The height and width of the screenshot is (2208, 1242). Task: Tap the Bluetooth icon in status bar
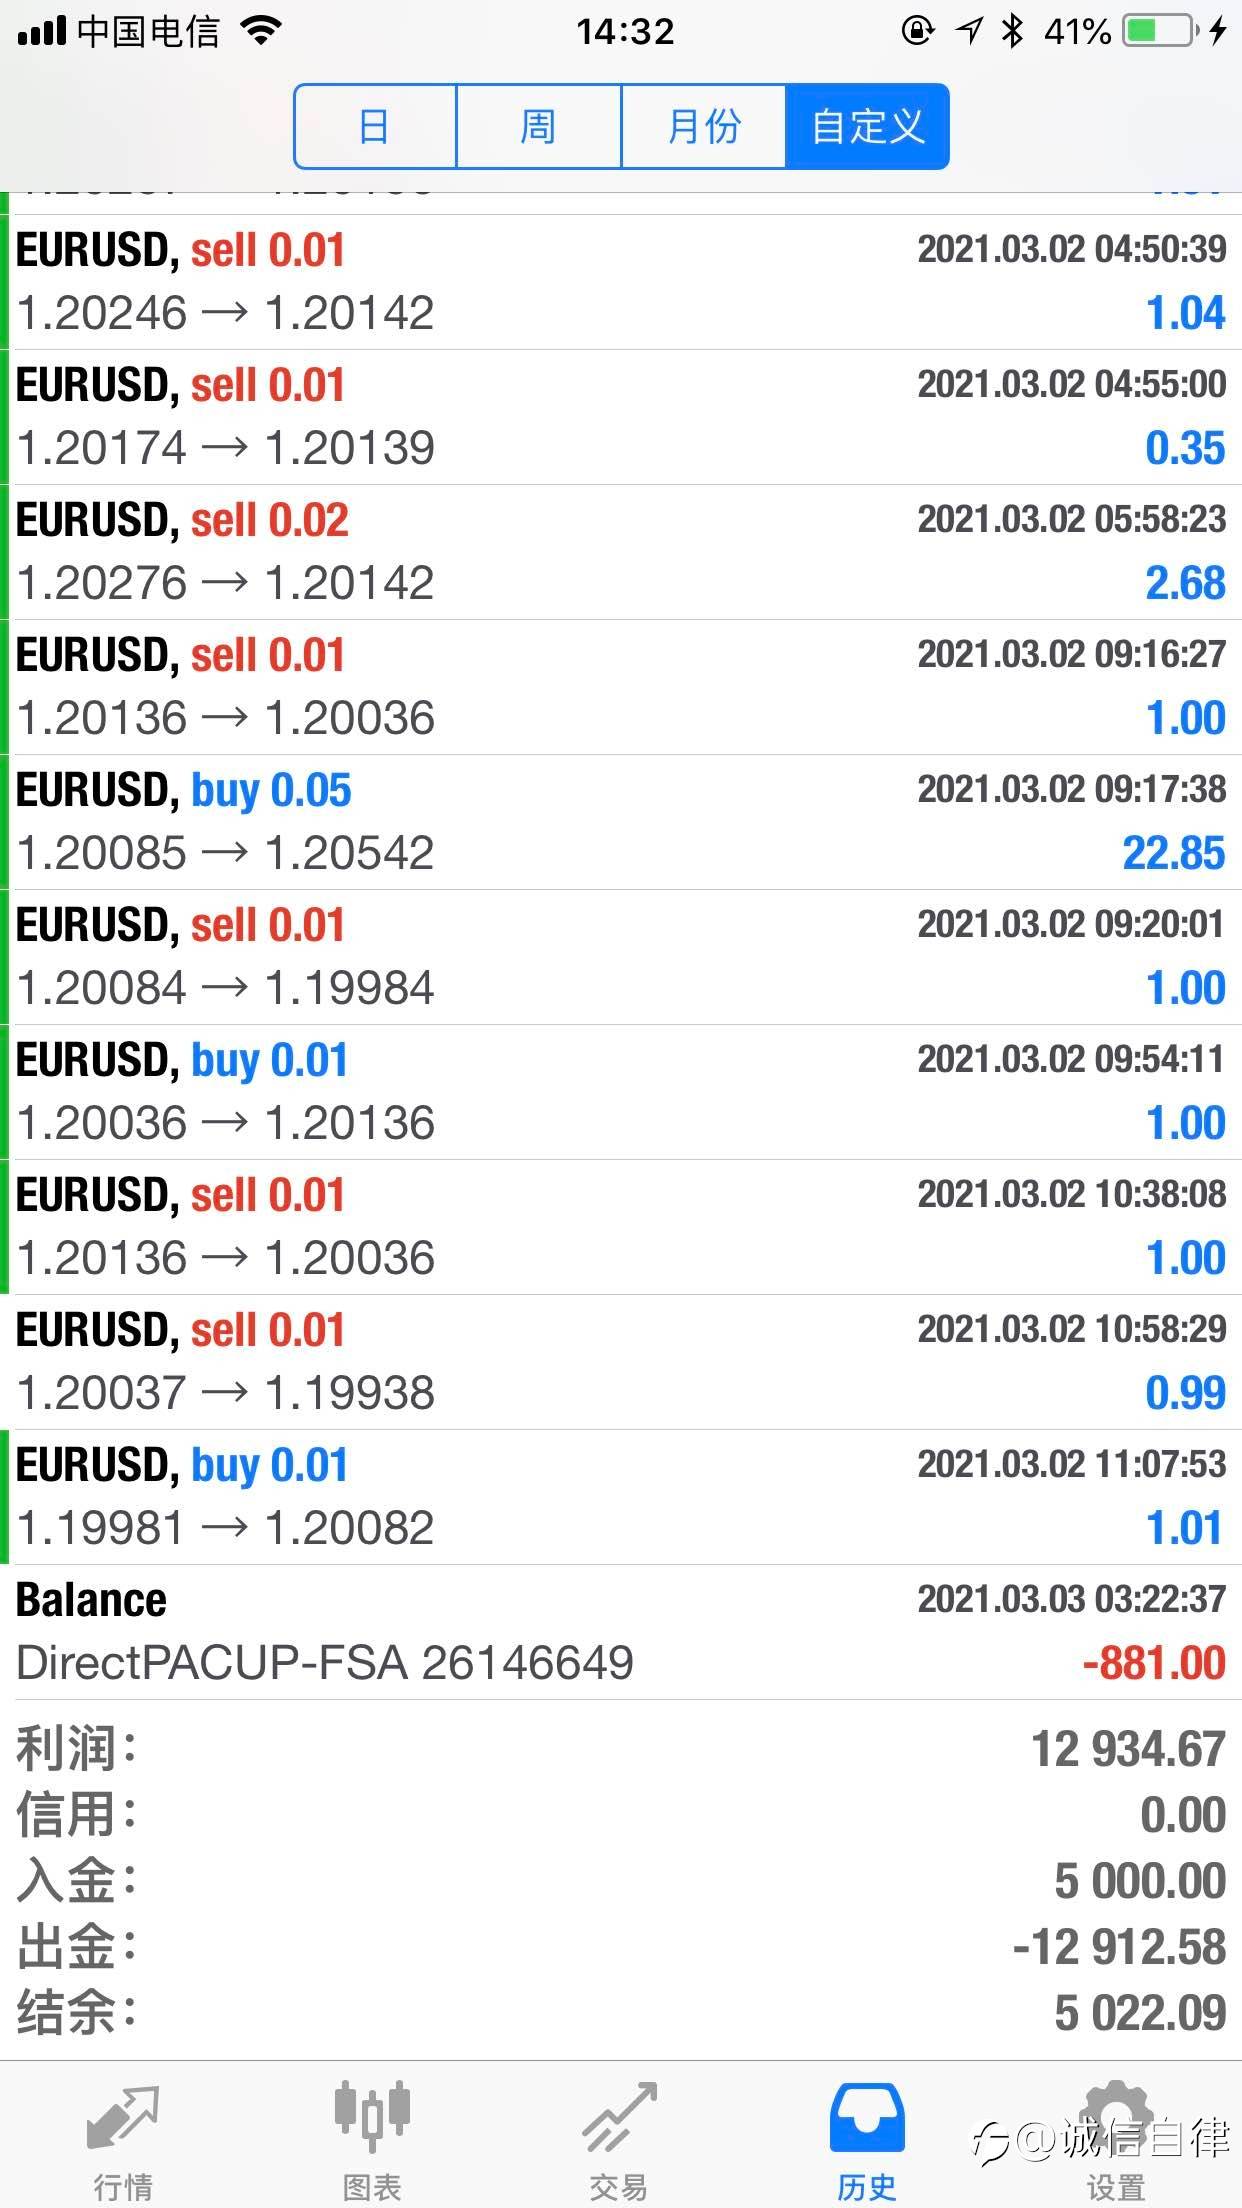(1012, 32)
